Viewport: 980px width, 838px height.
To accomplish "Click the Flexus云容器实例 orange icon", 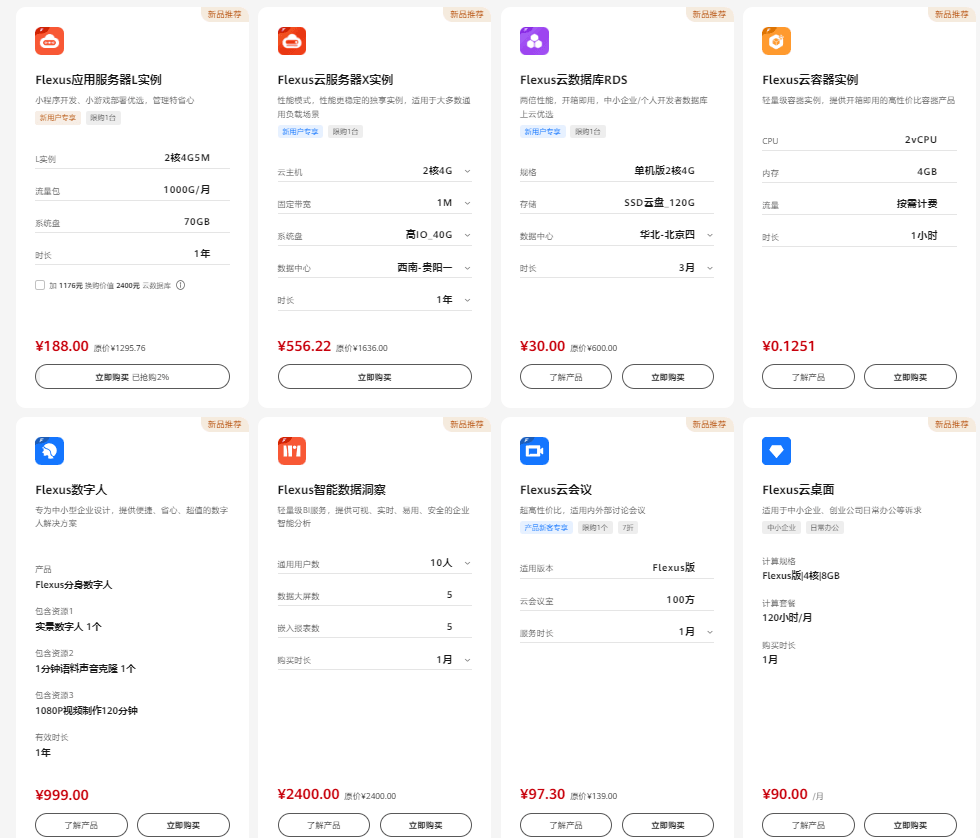I will [x=776, y=41].
